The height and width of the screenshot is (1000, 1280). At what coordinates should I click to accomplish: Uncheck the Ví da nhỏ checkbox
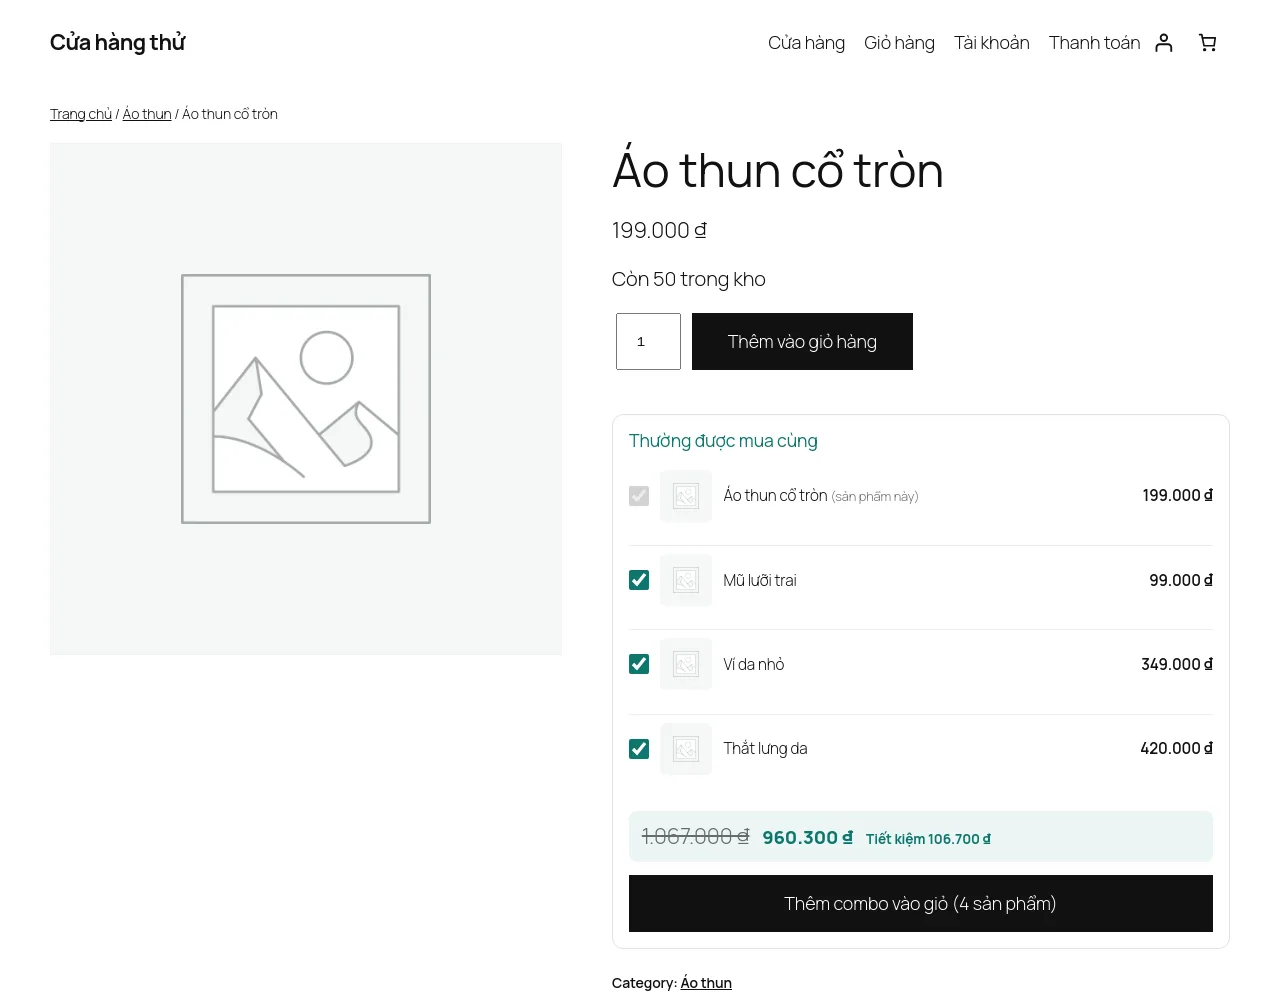(x=639, y=664)
